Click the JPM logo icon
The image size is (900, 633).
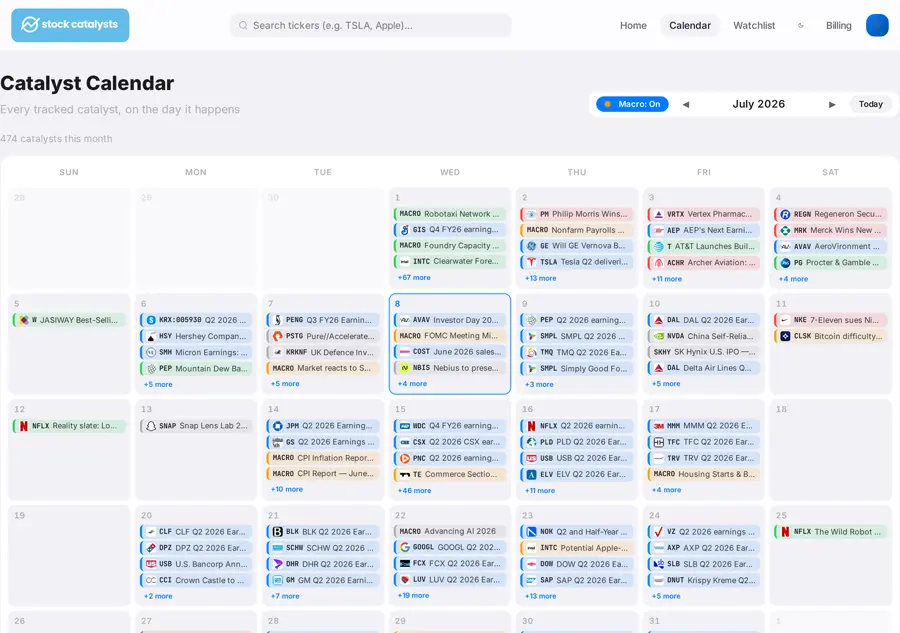[x=278, y=426]
